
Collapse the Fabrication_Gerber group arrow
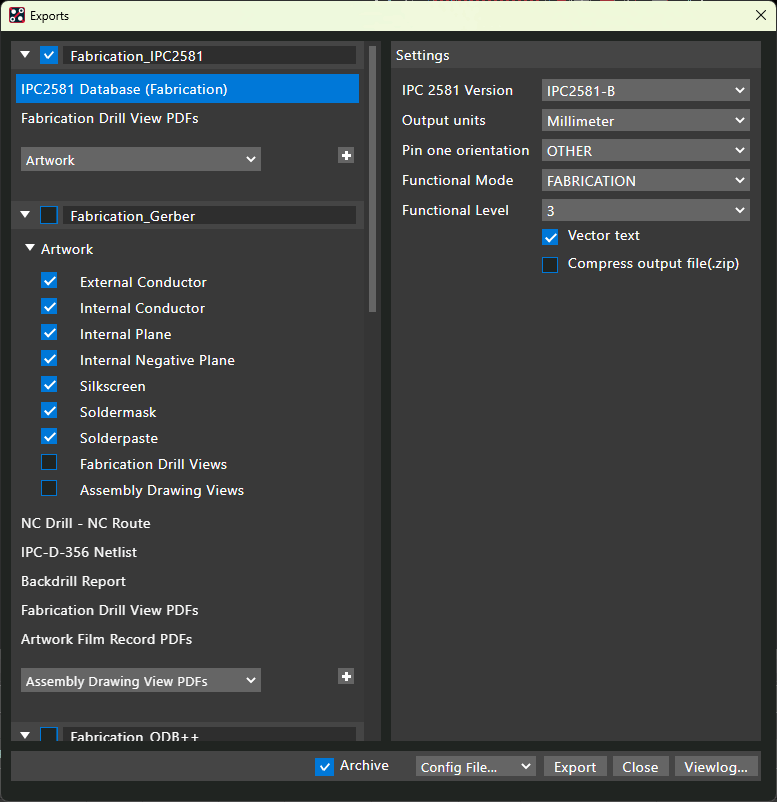25,215
